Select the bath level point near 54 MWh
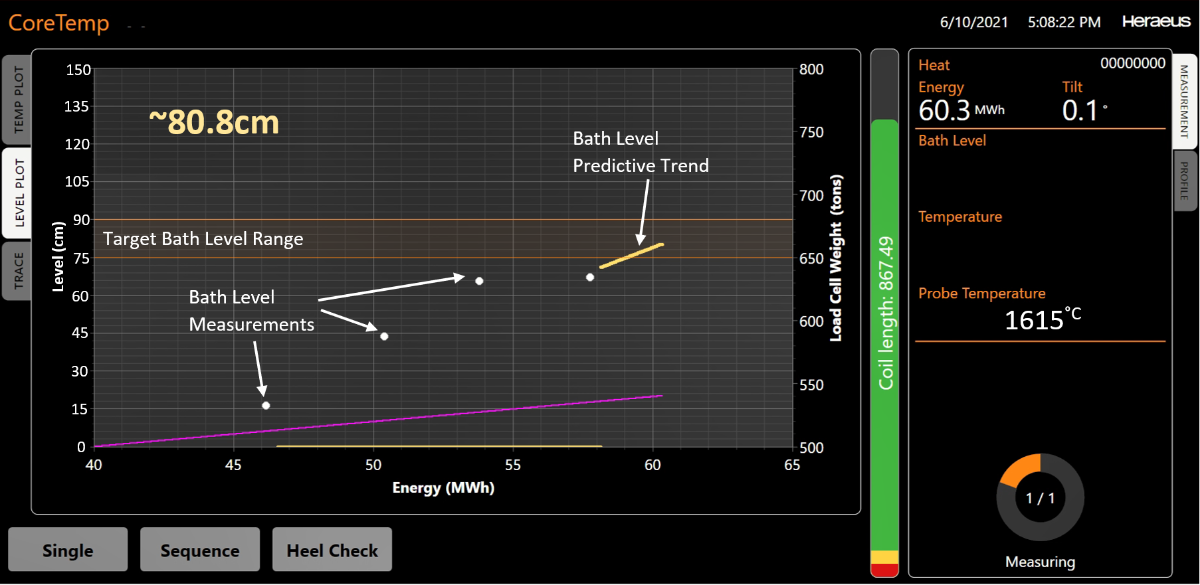Screen dimensions: 1200x585 coord(479,281)
